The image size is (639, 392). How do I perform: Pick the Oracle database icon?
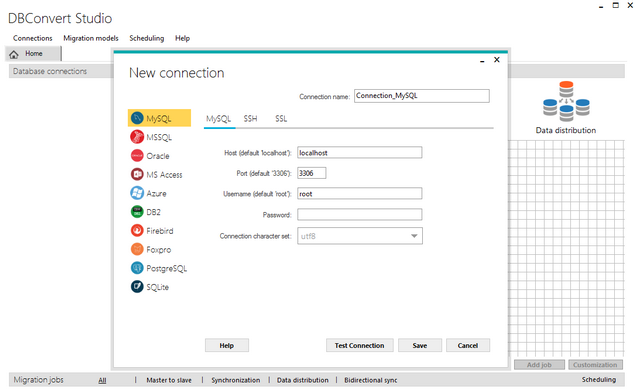137,156
